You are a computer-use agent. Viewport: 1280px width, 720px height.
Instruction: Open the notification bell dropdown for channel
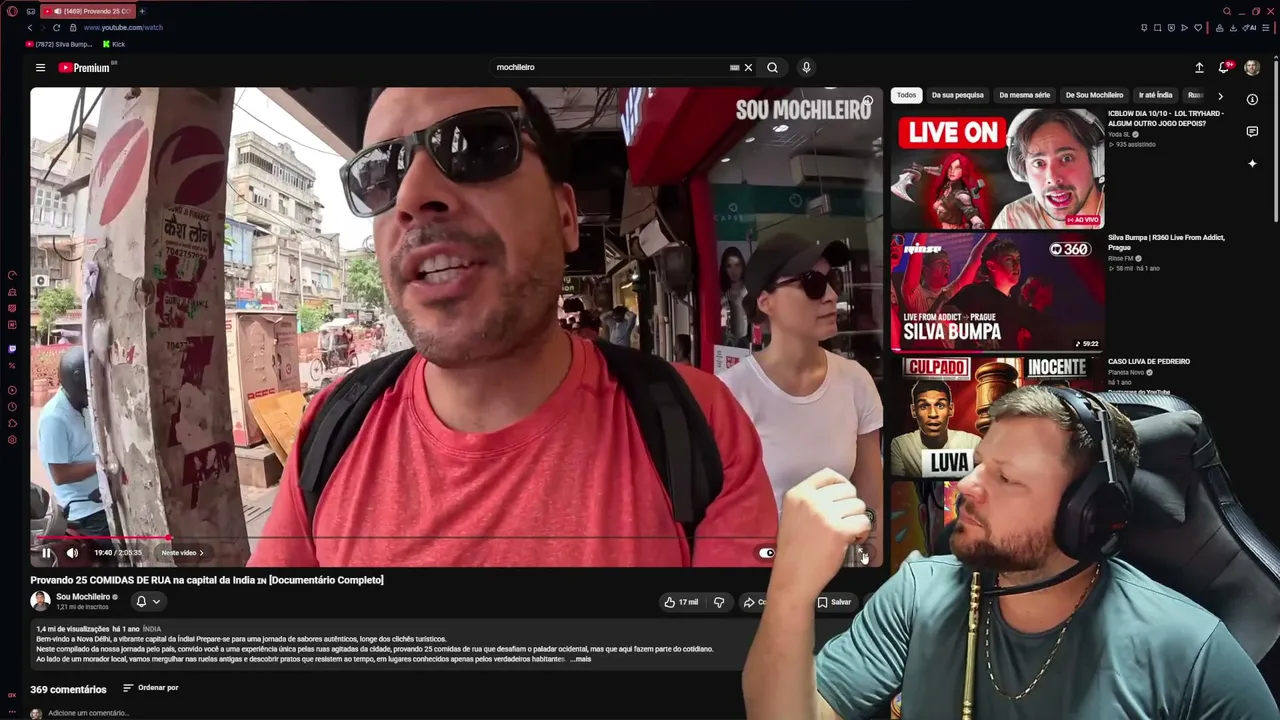(x=148, y=601)
